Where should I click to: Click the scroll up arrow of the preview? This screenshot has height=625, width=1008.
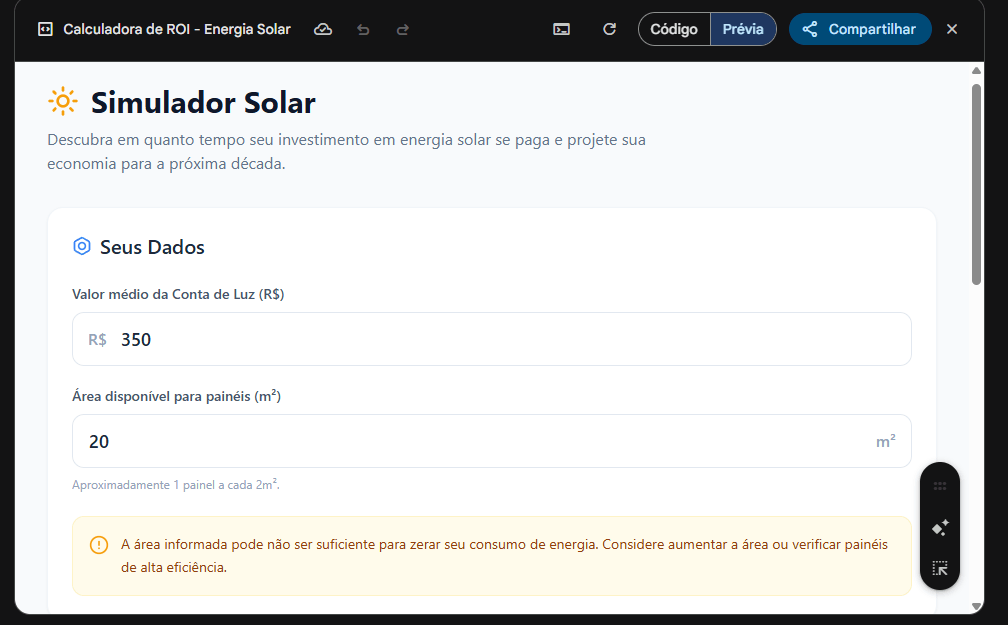pyautogui.click(x=976, y=71)
